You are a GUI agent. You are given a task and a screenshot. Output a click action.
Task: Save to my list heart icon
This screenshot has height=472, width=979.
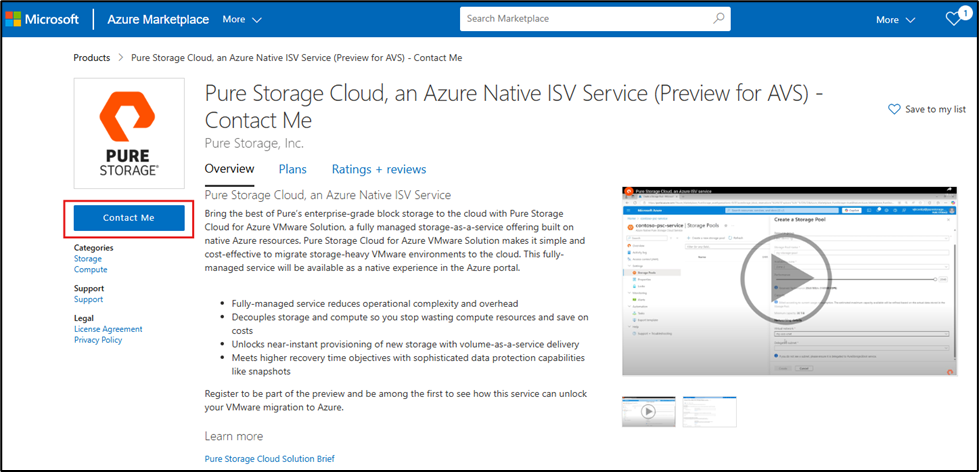(x=894, y=109)
